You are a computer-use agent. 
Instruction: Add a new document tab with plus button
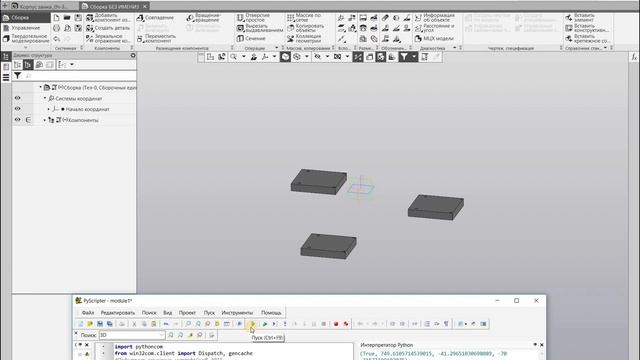[x=5, y=6]
